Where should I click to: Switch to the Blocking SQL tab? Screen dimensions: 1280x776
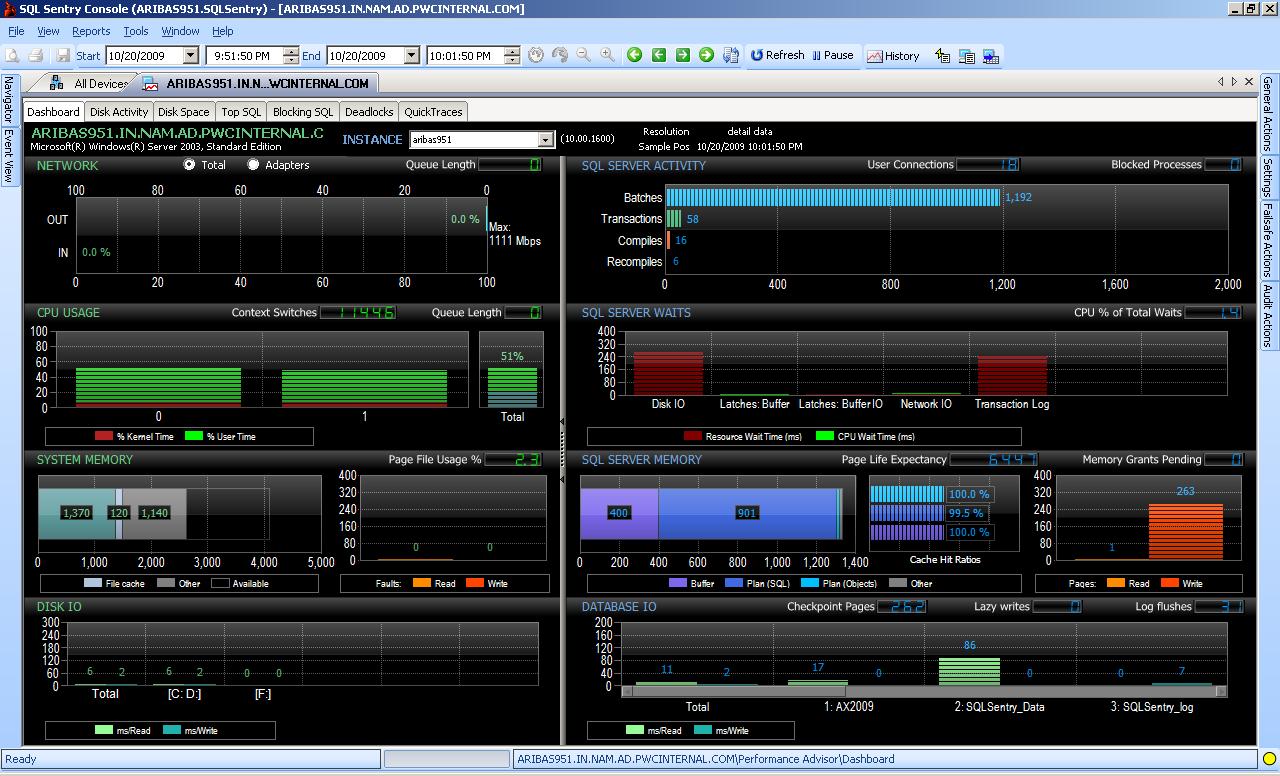(303, 112)
